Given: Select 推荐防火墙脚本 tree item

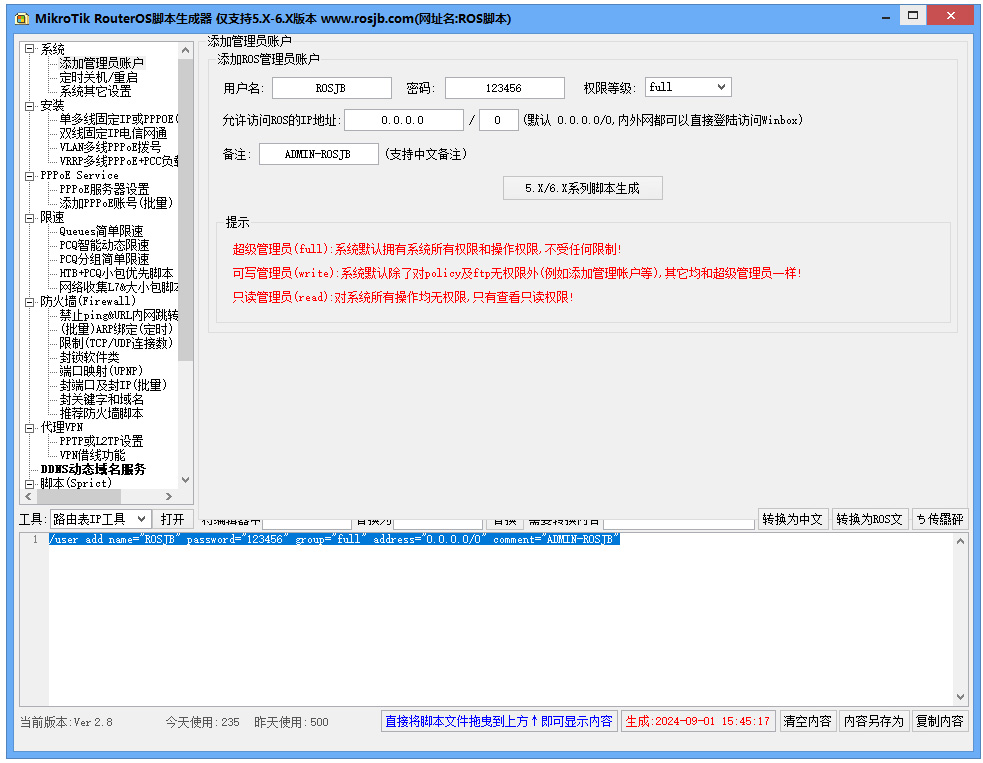Looking at the screenshot, I should point(102,413).
